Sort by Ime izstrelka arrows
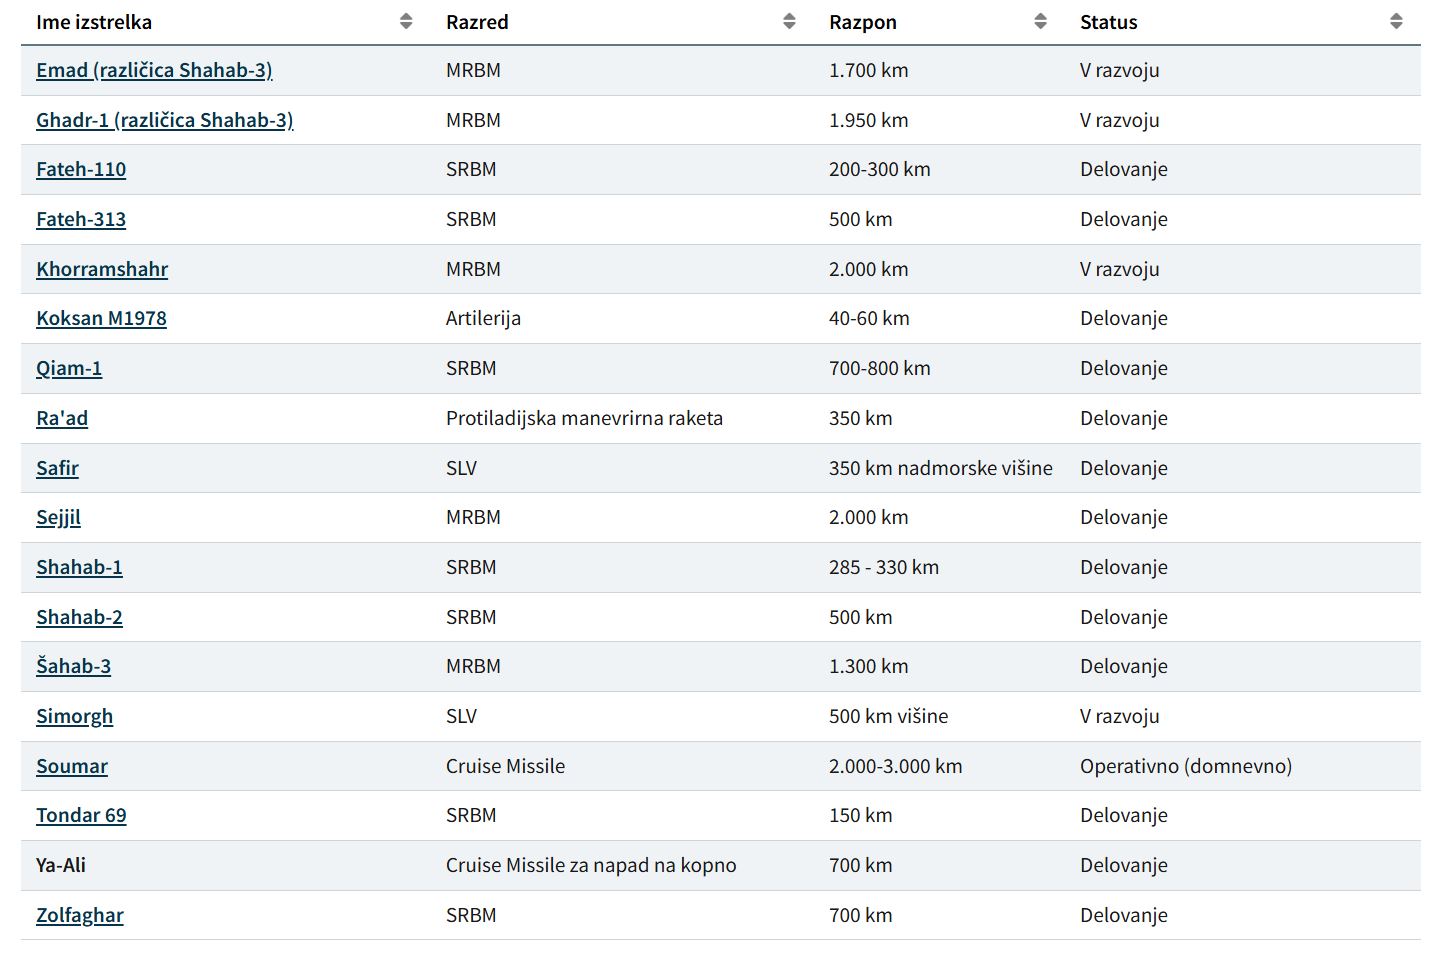This screenshot has height=973, width=1438. coord(406,22)
